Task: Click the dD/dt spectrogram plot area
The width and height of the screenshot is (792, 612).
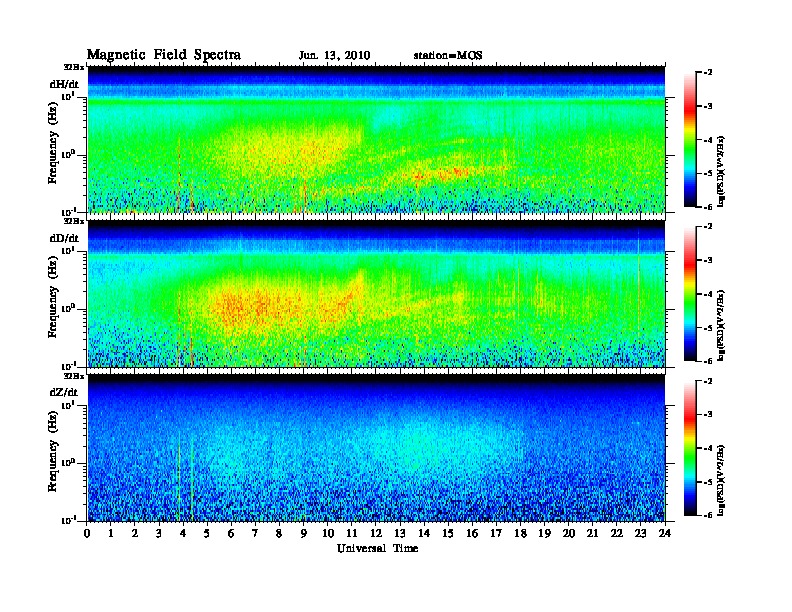Action: coord(376,293)
